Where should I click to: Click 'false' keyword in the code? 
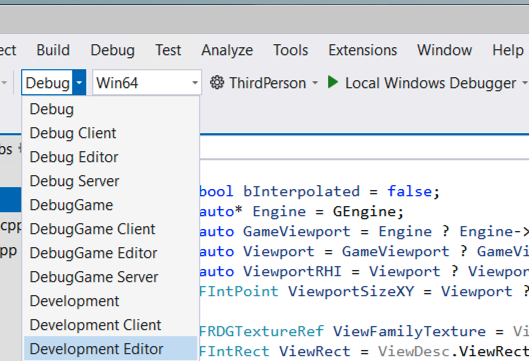point(410,191)
